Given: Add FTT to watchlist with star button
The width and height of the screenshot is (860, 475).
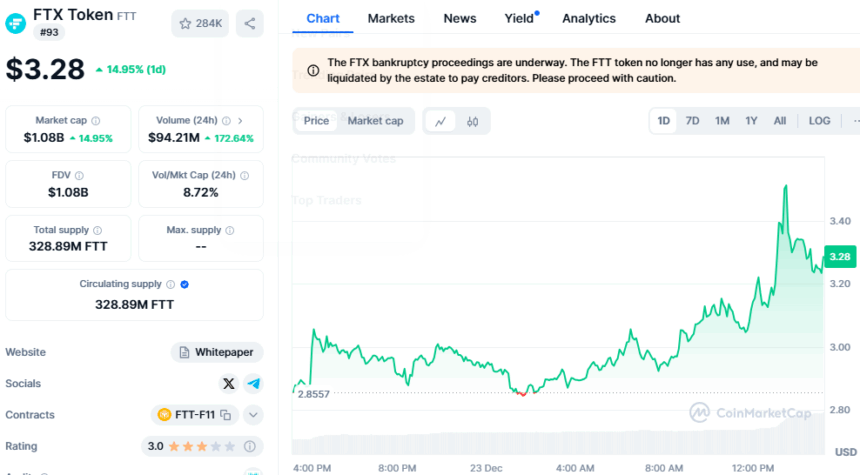Looking at the screenshot, I should tap(200, 23).
